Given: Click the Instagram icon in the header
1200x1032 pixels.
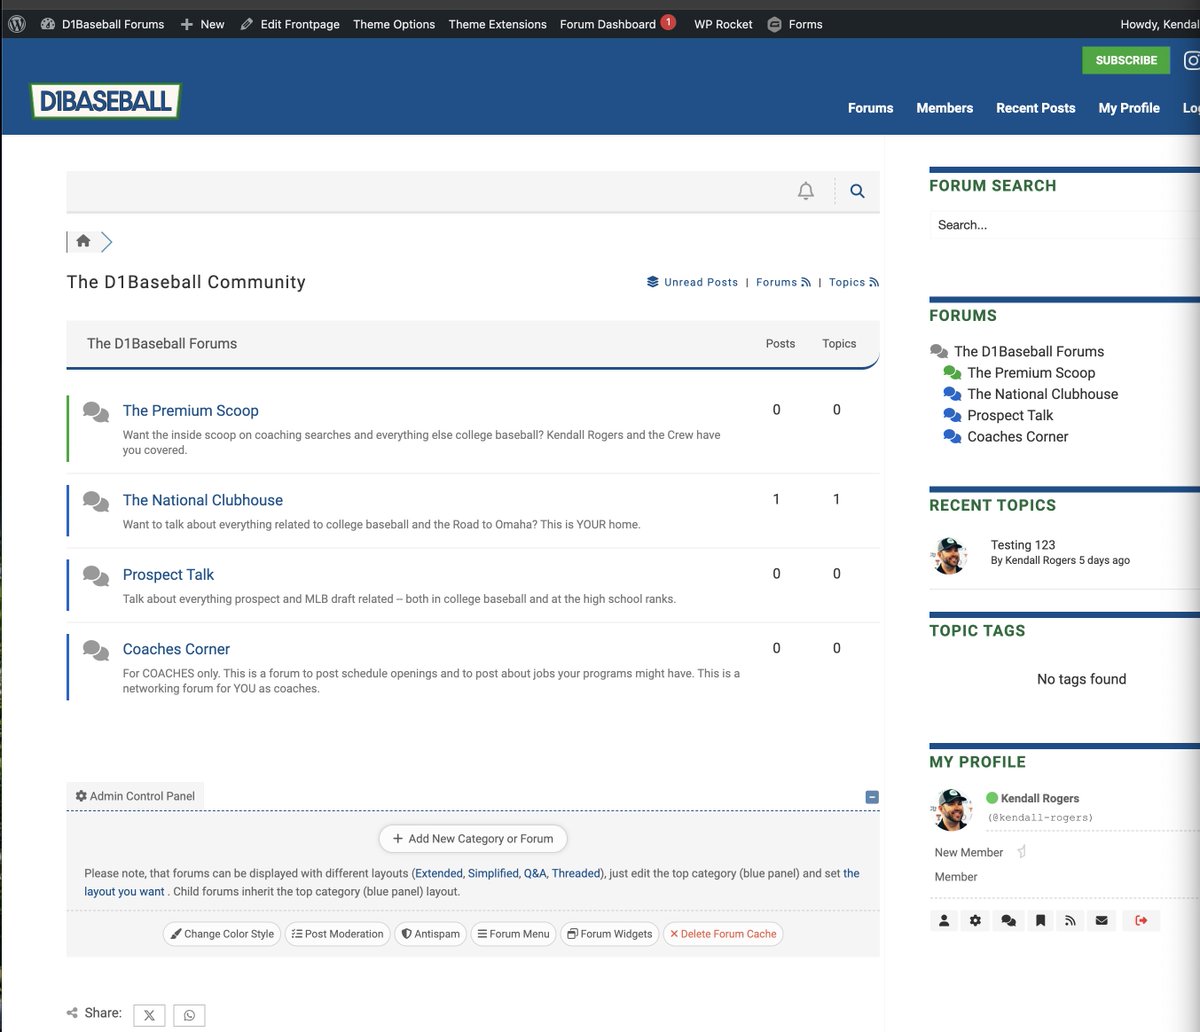Looking at the screenshot, I should tap(1192, 60).
